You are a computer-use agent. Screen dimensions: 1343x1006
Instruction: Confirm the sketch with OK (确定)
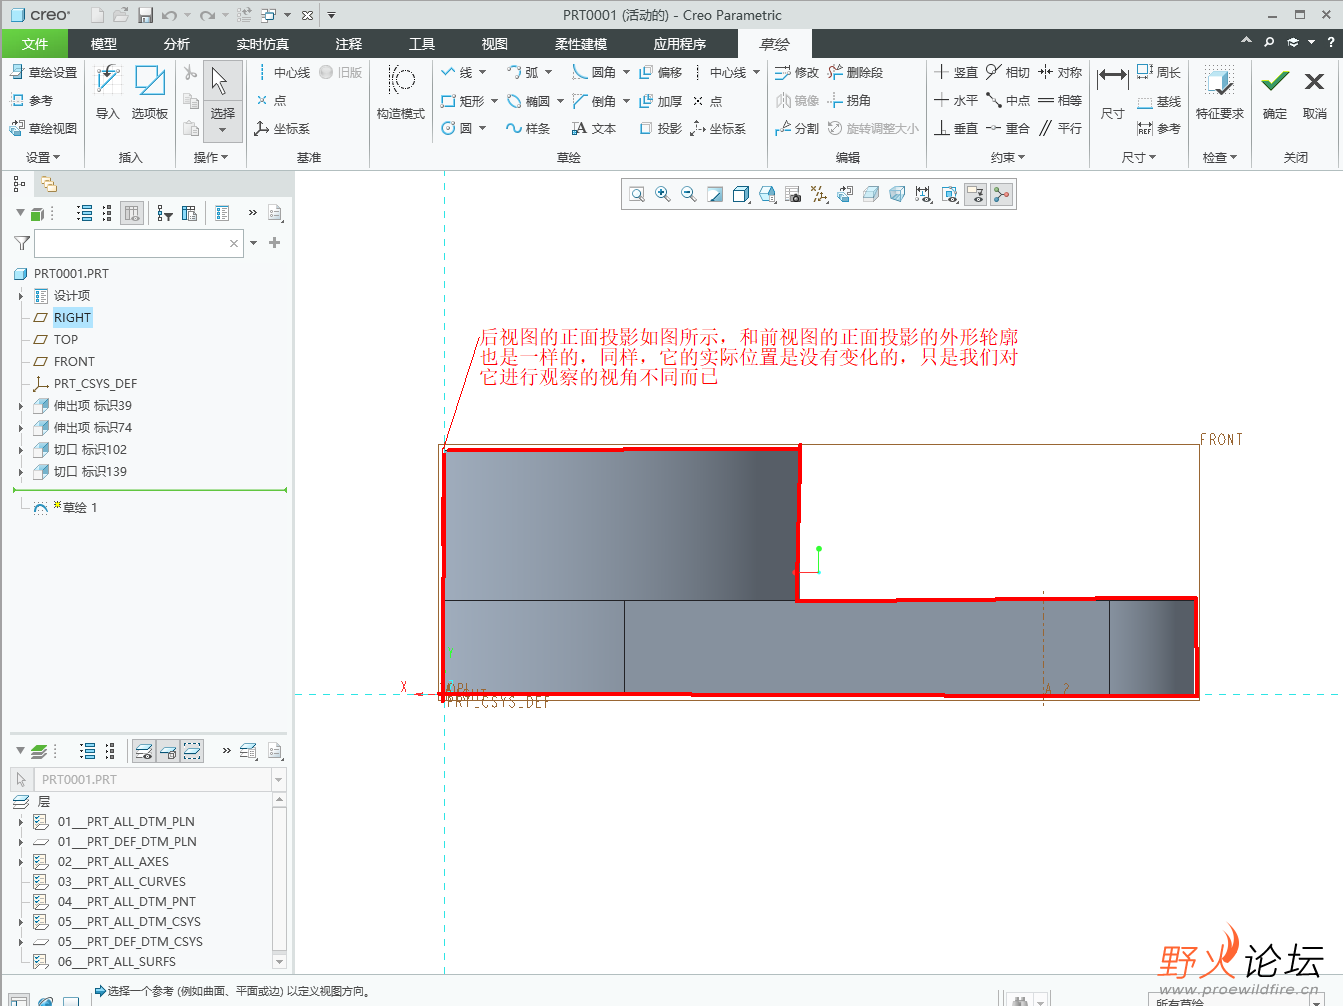tap(1275, 92)
